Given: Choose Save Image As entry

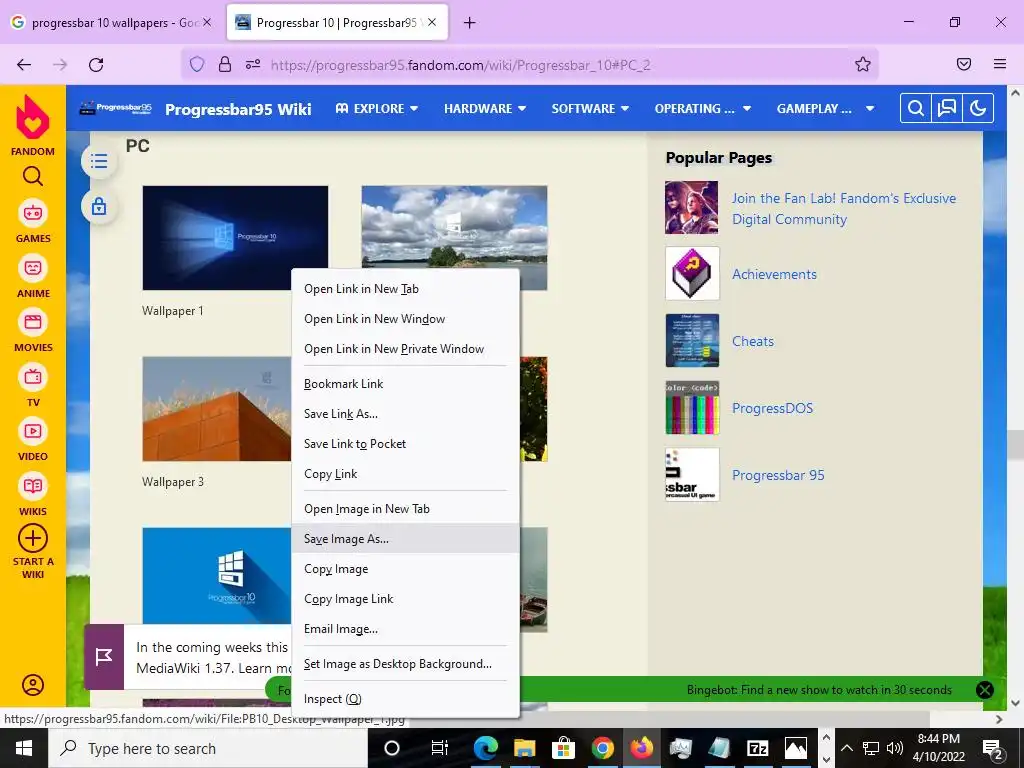Looking at the screenshot, I should 406,539.
